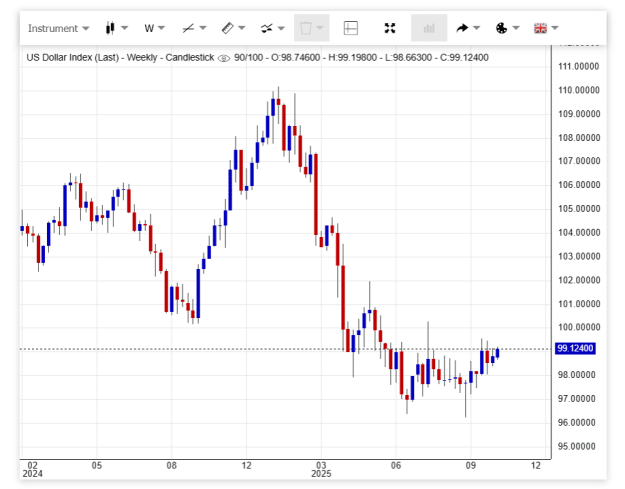This screenshot has height=489, width=625.
Task: Click the 101.00000 price axis label
Action: 579,304
